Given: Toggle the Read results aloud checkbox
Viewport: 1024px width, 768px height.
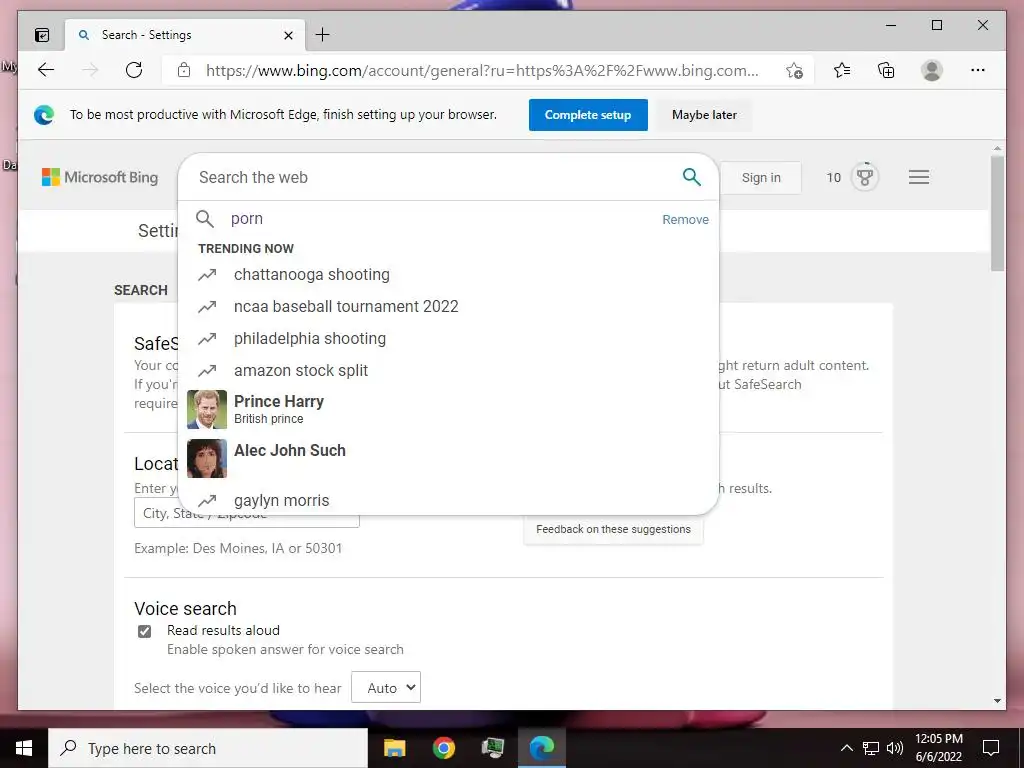Looking at the screenshot, I should tap(144, 631).
